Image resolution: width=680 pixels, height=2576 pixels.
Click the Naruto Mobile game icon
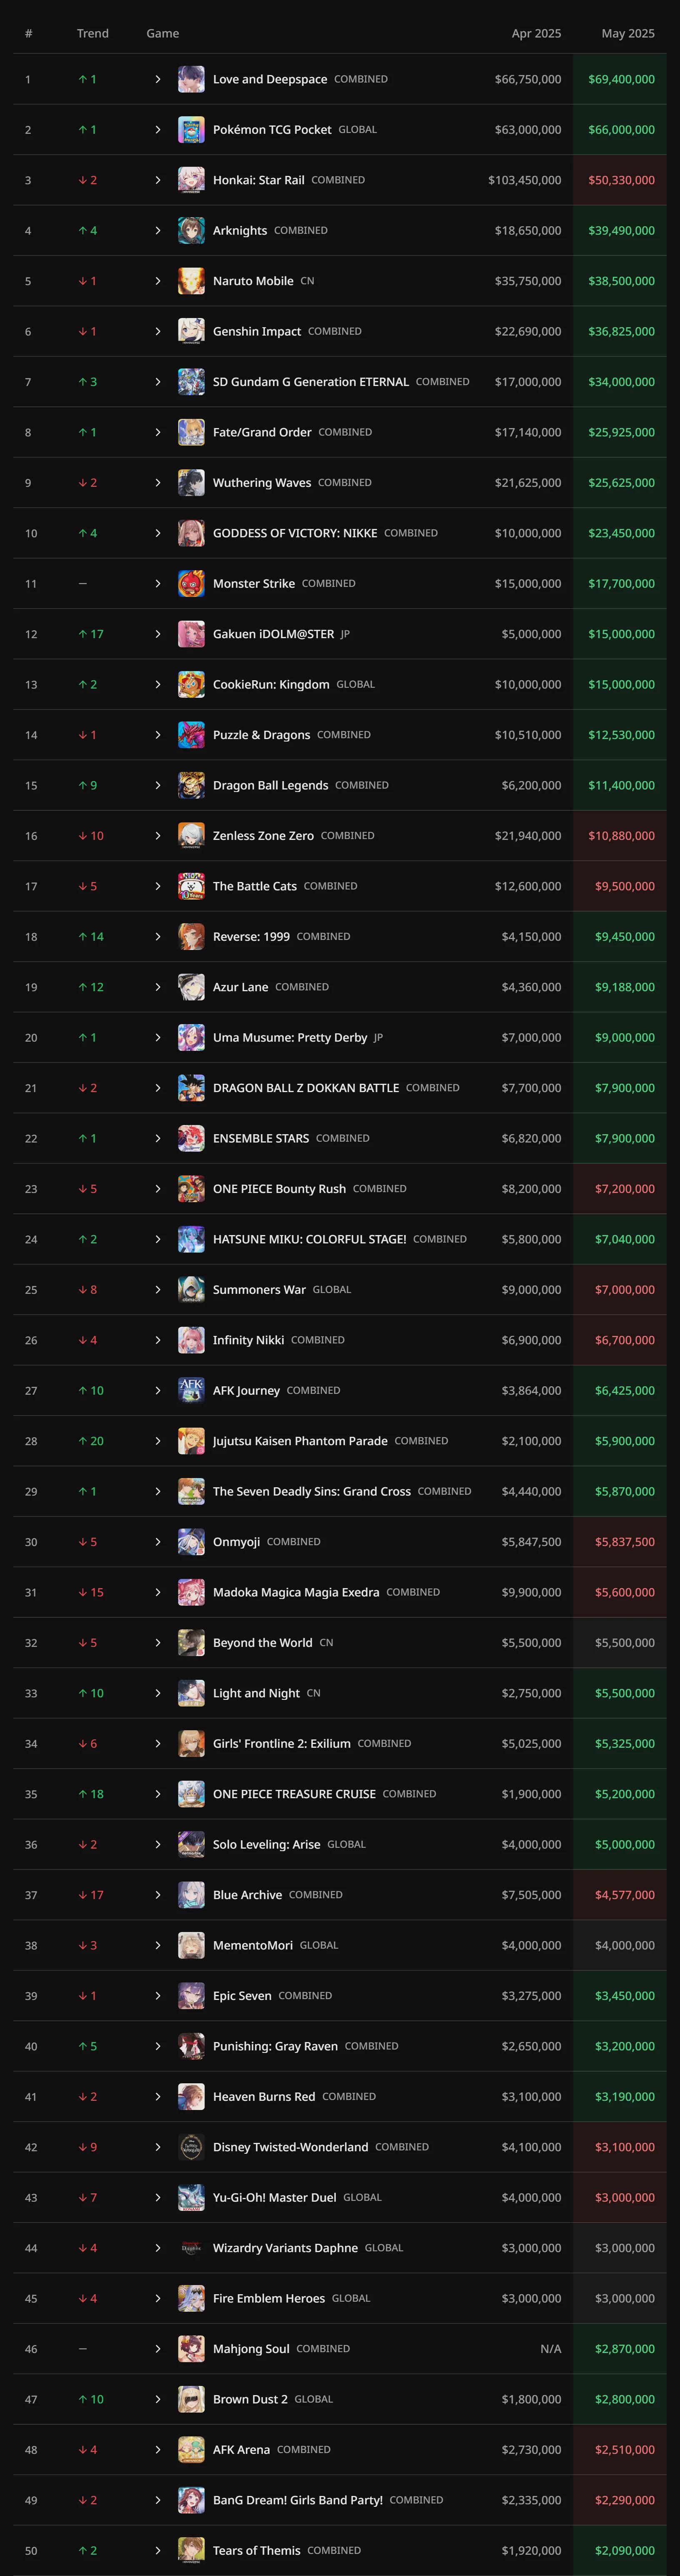pyautogui.click(x=191, y=281)
